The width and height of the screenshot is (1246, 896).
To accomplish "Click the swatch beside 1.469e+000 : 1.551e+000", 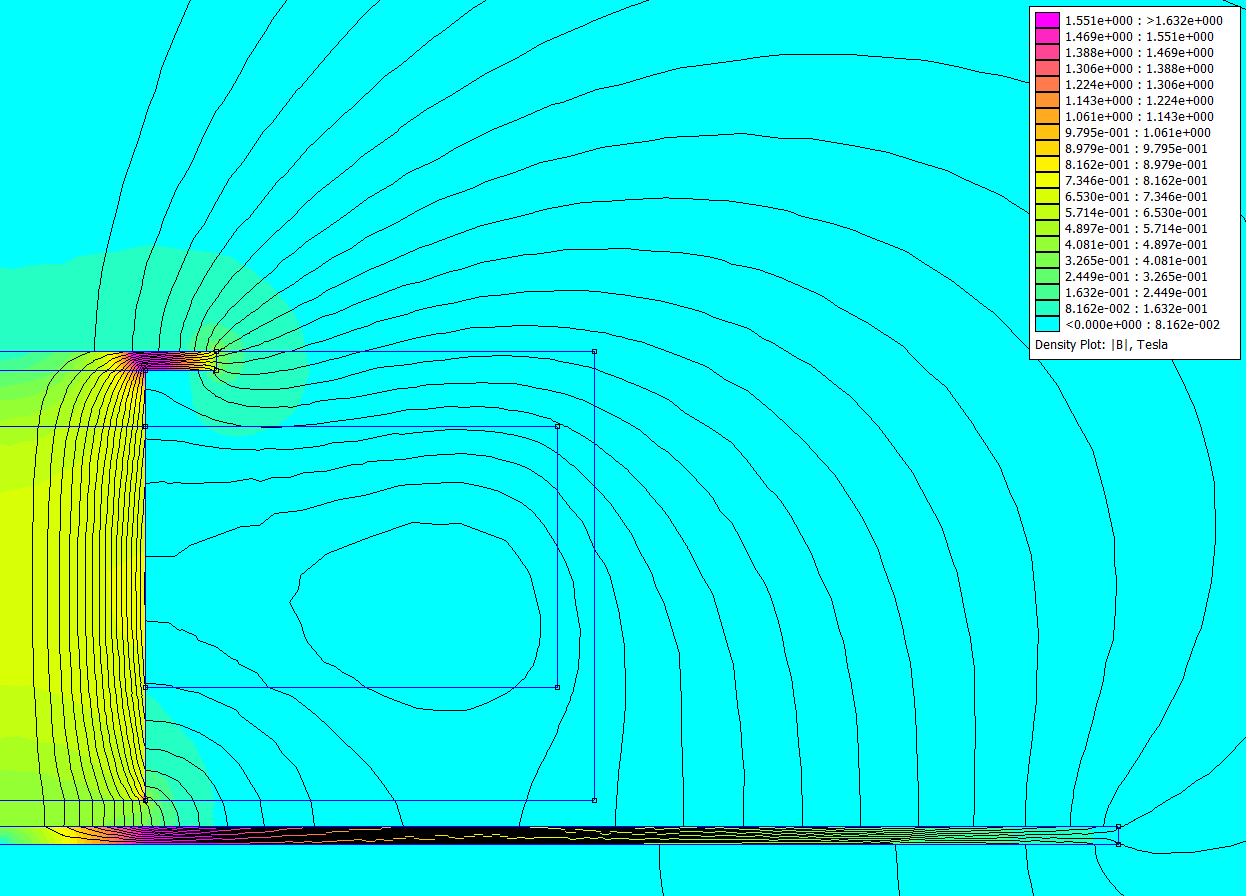I will pos(1047,36).
